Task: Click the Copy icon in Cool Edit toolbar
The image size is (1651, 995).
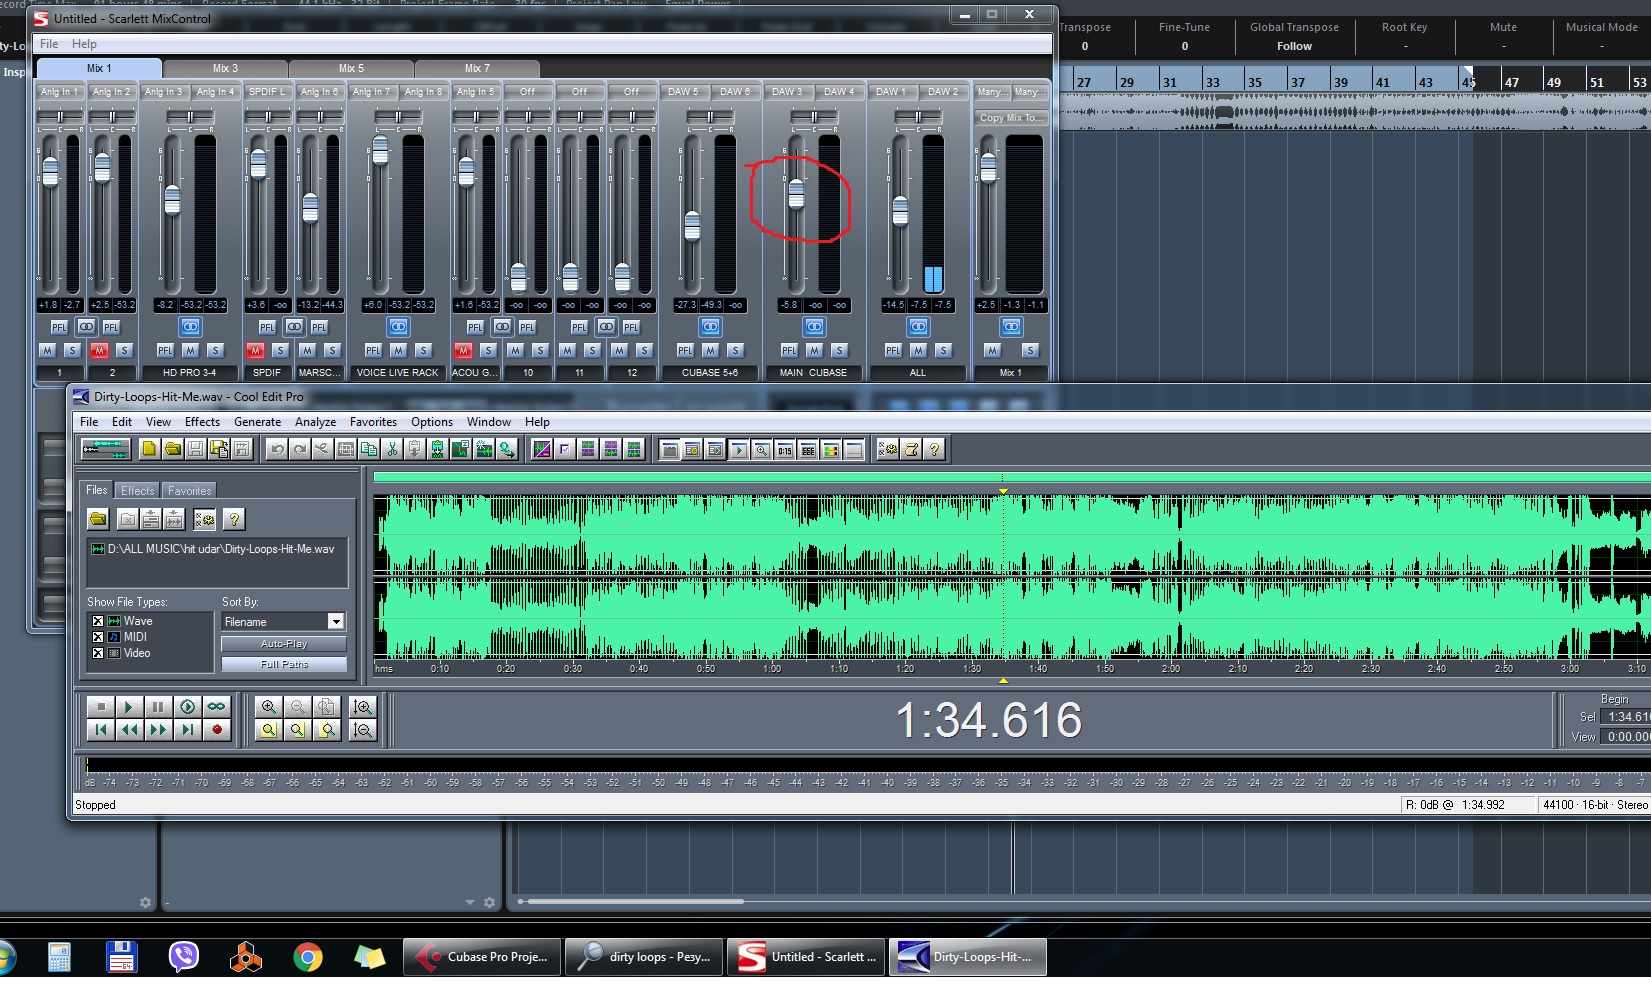Action: point(369,450)
